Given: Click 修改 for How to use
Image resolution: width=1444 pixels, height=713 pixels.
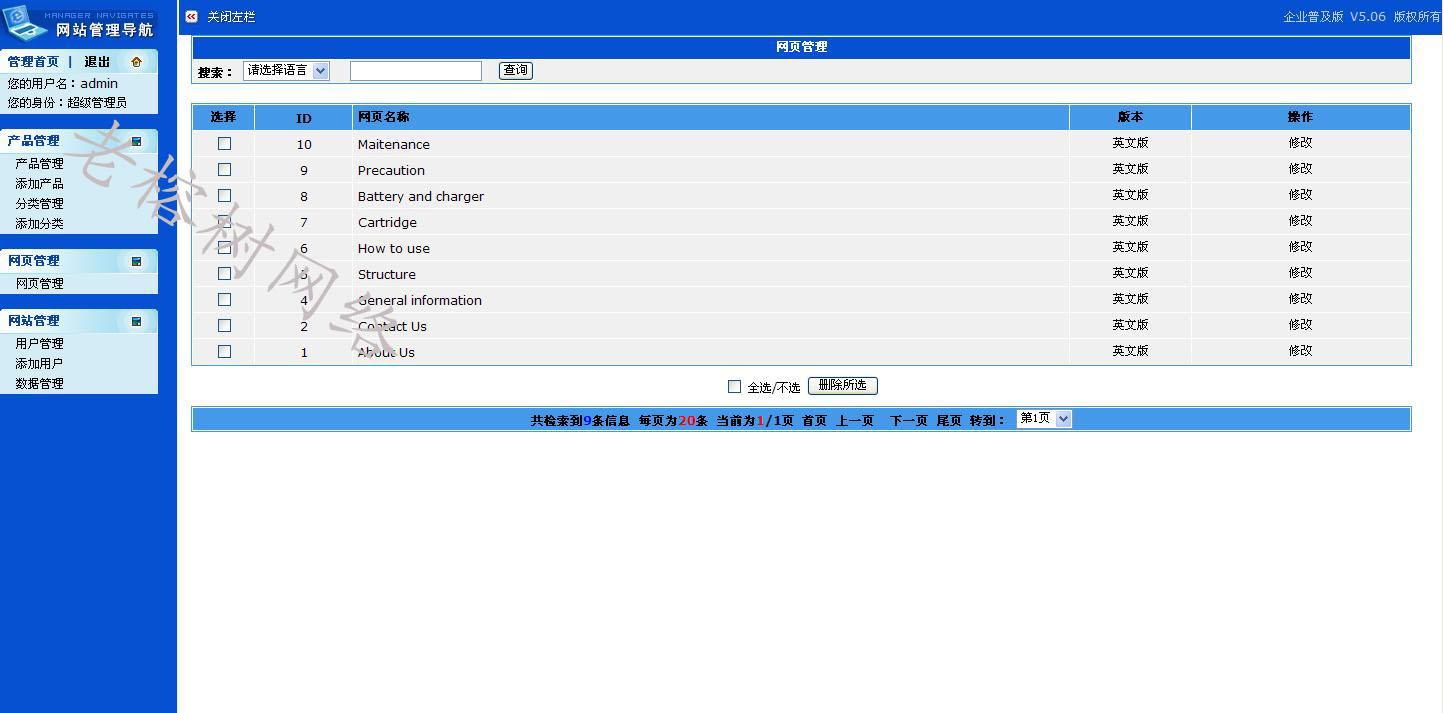Looking at the screenshot, I should (x=1300, y=247).
